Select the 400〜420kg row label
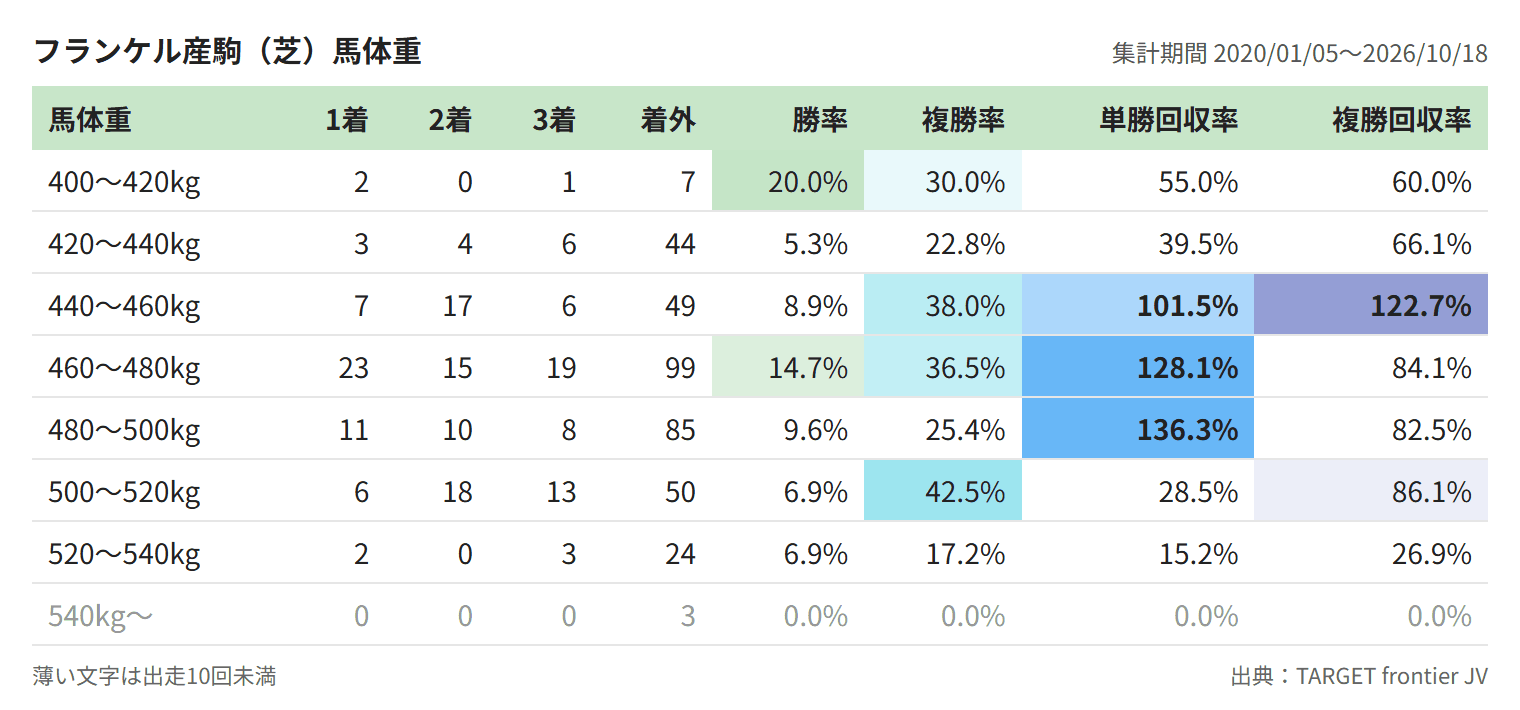1520x710 pixels. pyautogui.click(x=124, y=182)
